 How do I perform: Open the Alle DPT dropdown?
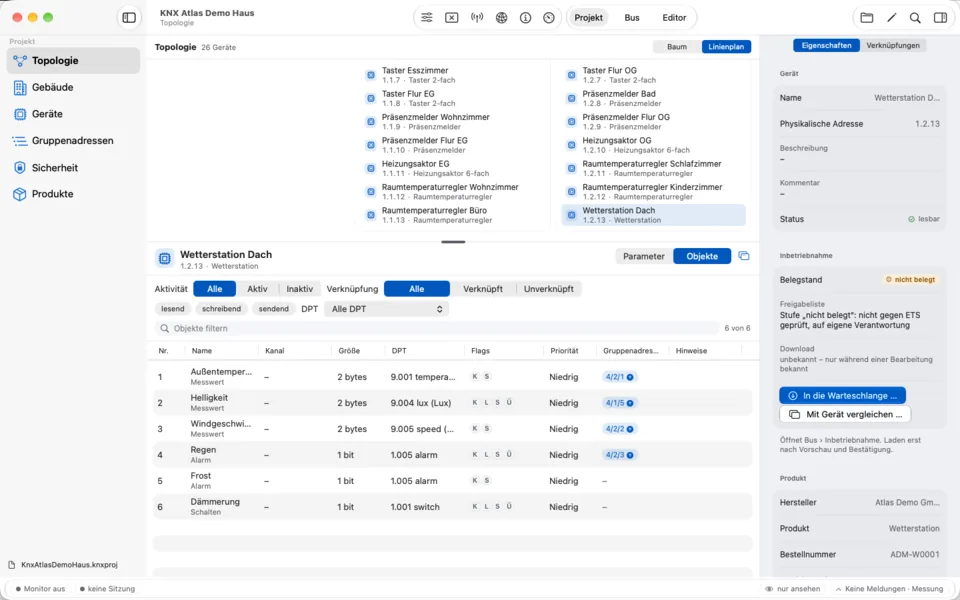(x=386, y=309)
